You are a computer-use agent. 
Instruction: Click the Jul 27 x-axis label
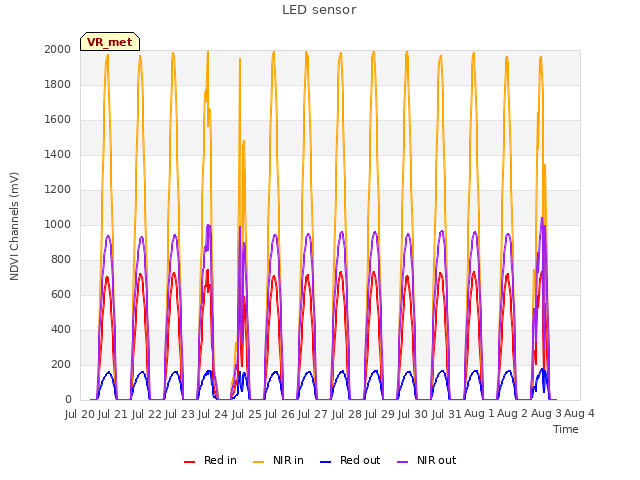[313, 414]
